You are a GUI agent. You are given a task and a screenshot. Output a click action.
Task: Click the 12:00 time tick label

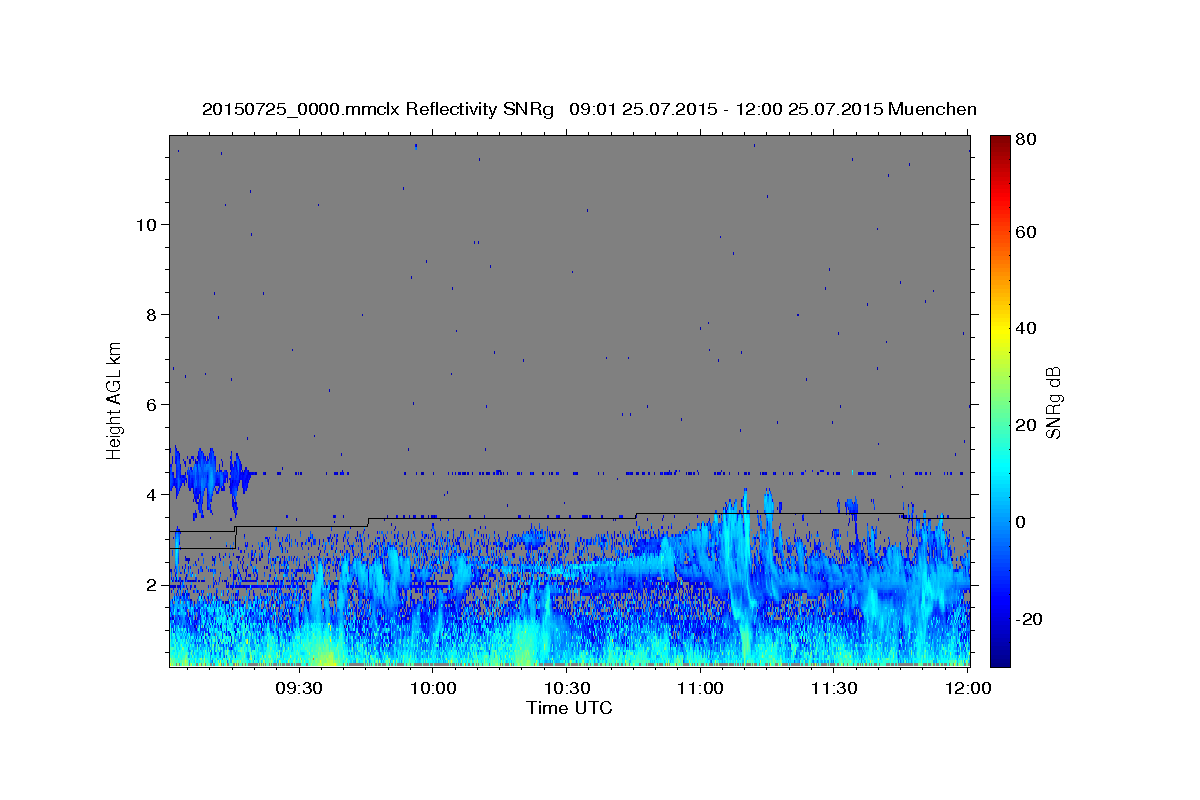click(967, 688)
